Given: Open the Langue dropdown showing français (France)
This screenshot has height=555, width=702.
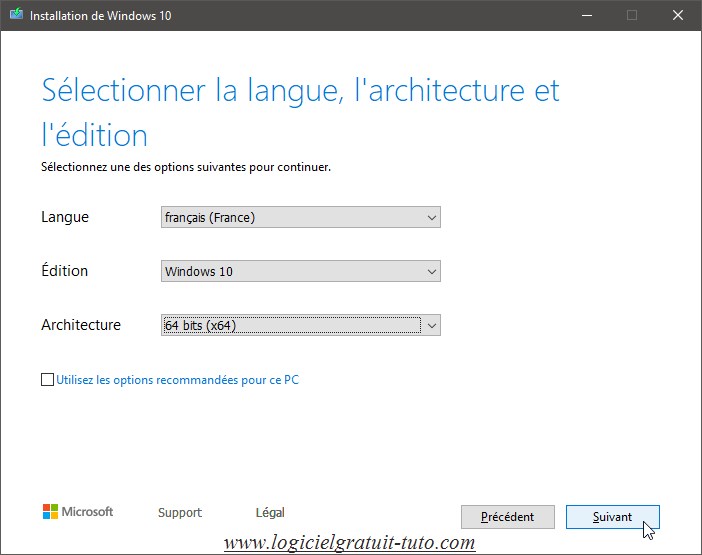Looking at the screenshot, I should [x=301, y=217].
